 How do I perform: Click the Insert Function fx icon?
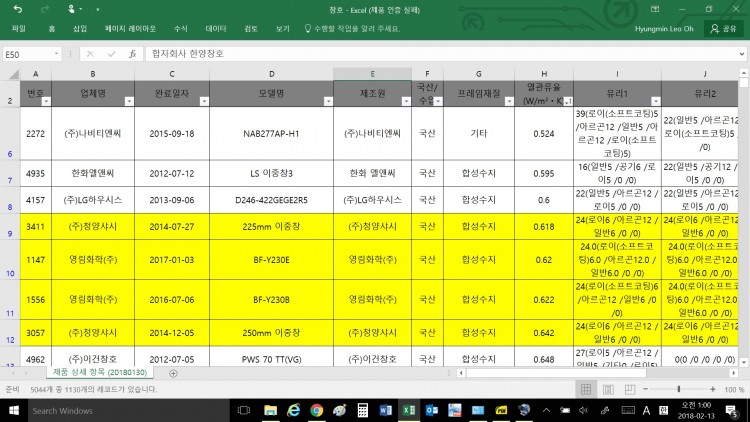pyautogui.click(x=132, y=54)
